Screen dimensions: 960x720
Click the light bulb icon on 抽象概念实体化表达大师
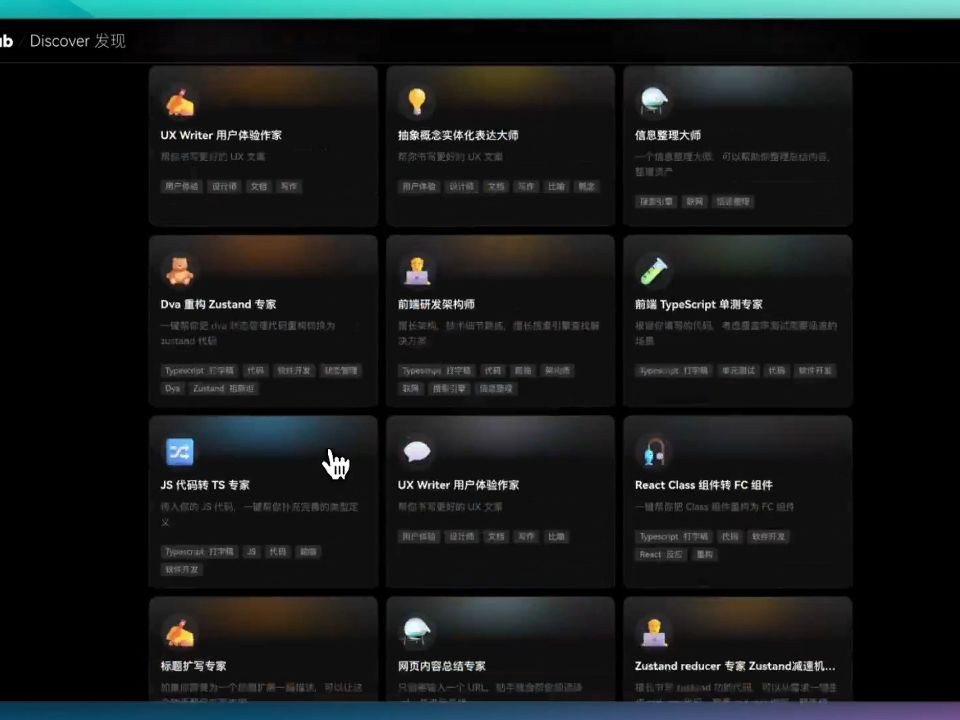coord(417,99)
